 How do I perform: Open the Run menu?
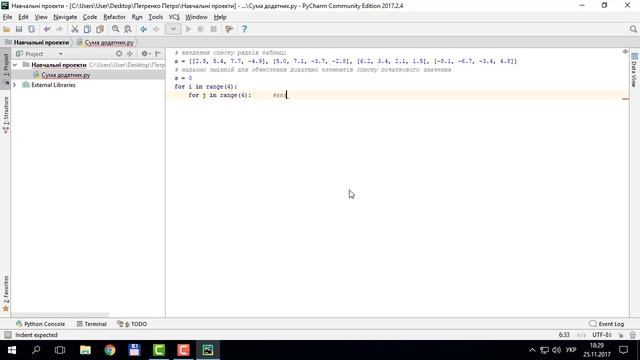click(x=137, y=17)
